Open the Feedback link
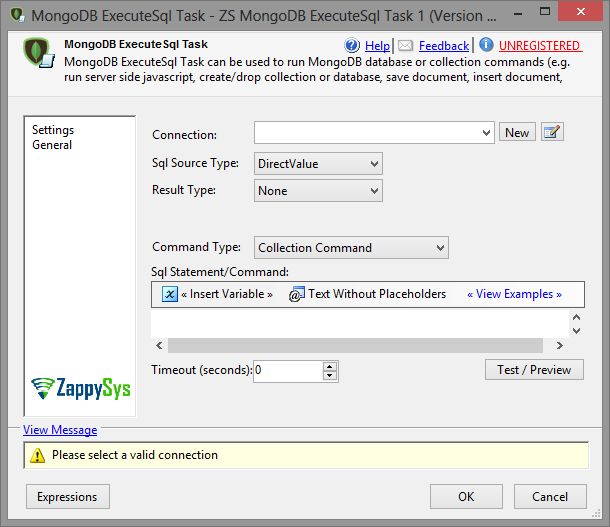Viewport: 610px width, 527px height. [x=444, y=46]
